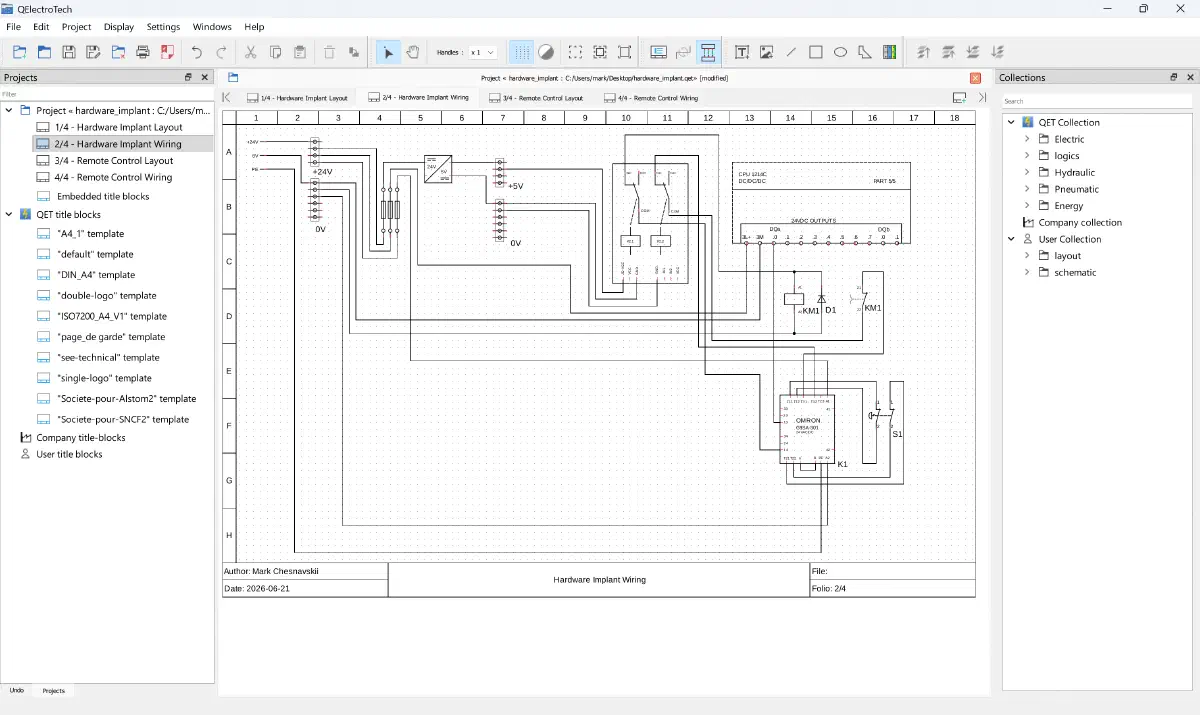Viewport: 1200px width, 715px height.
Task: Open the Settings menu
Action: pos(163,27)
